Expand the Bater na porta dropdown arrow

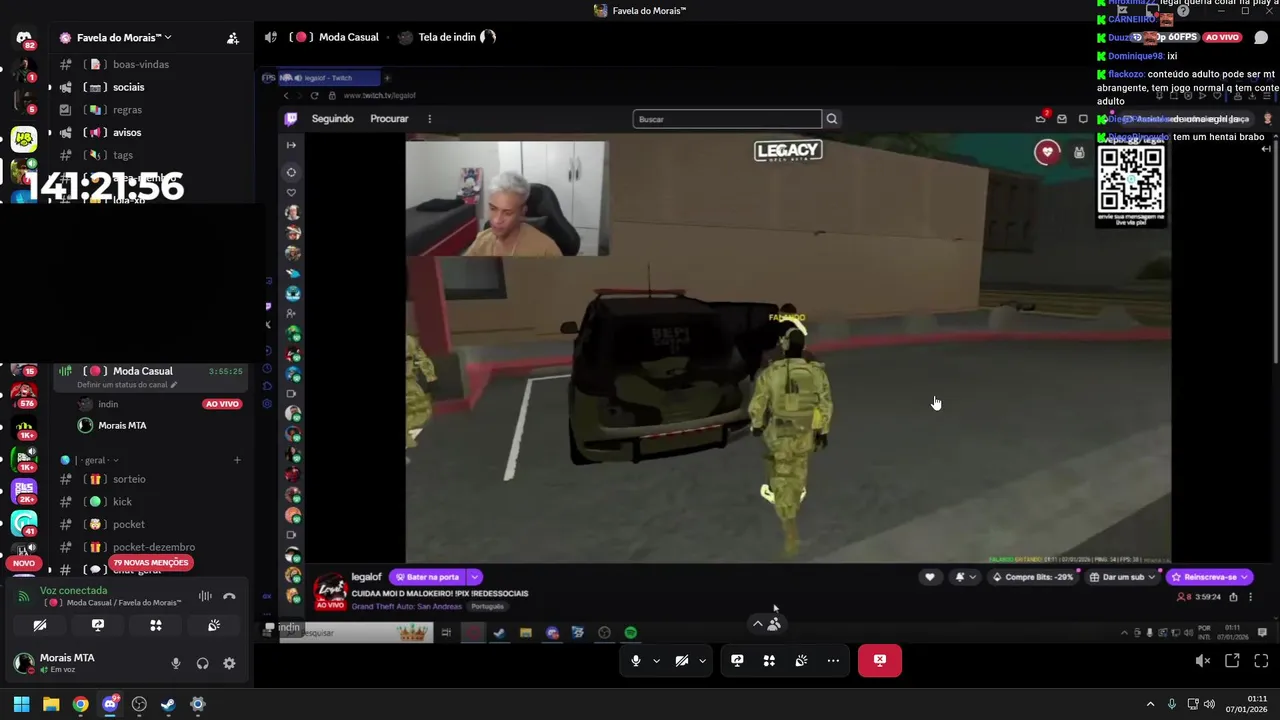tap(475, 577)
